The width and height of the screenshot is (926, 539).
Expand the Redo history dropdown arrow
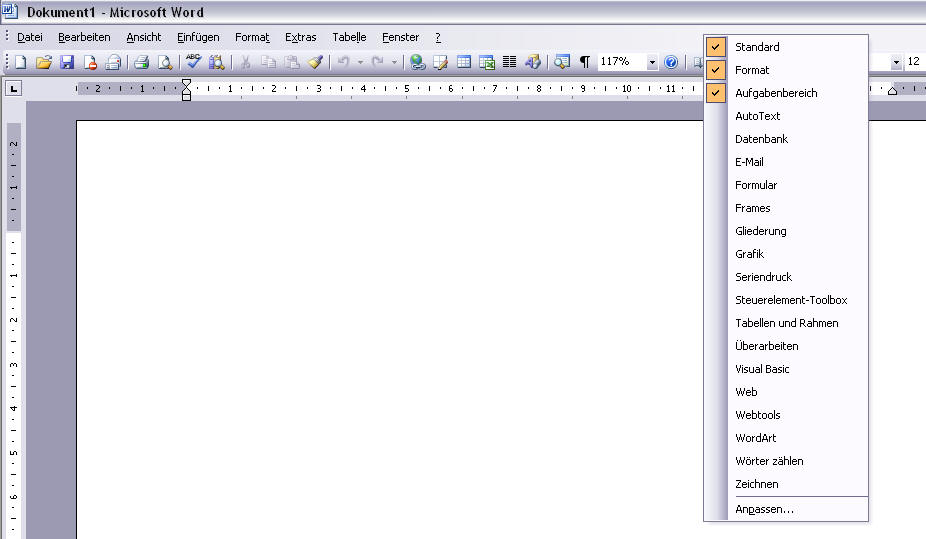tap(394, 62)
